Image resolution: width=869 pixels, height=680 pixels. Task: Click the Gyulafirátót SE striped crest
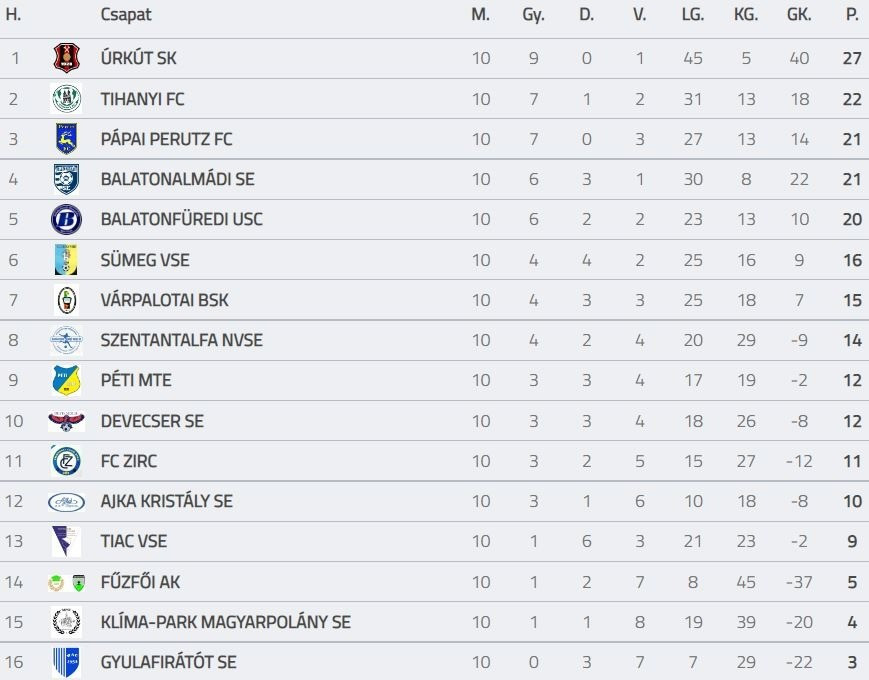(x=66, y=662)
